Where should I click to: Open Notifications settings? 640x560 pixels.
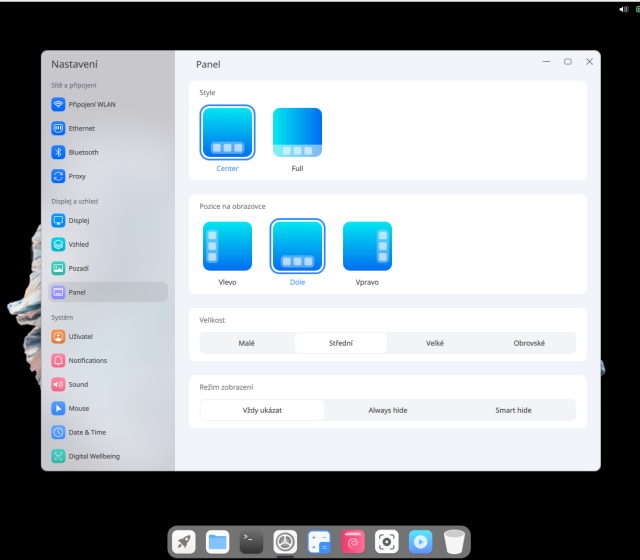[x=87, y=360]
